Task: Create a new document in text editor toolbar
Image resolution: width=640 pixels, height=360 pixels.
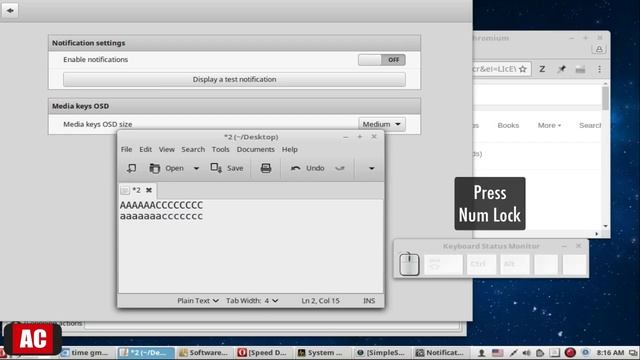Action: pyautogui.click(x=131, y=168)
